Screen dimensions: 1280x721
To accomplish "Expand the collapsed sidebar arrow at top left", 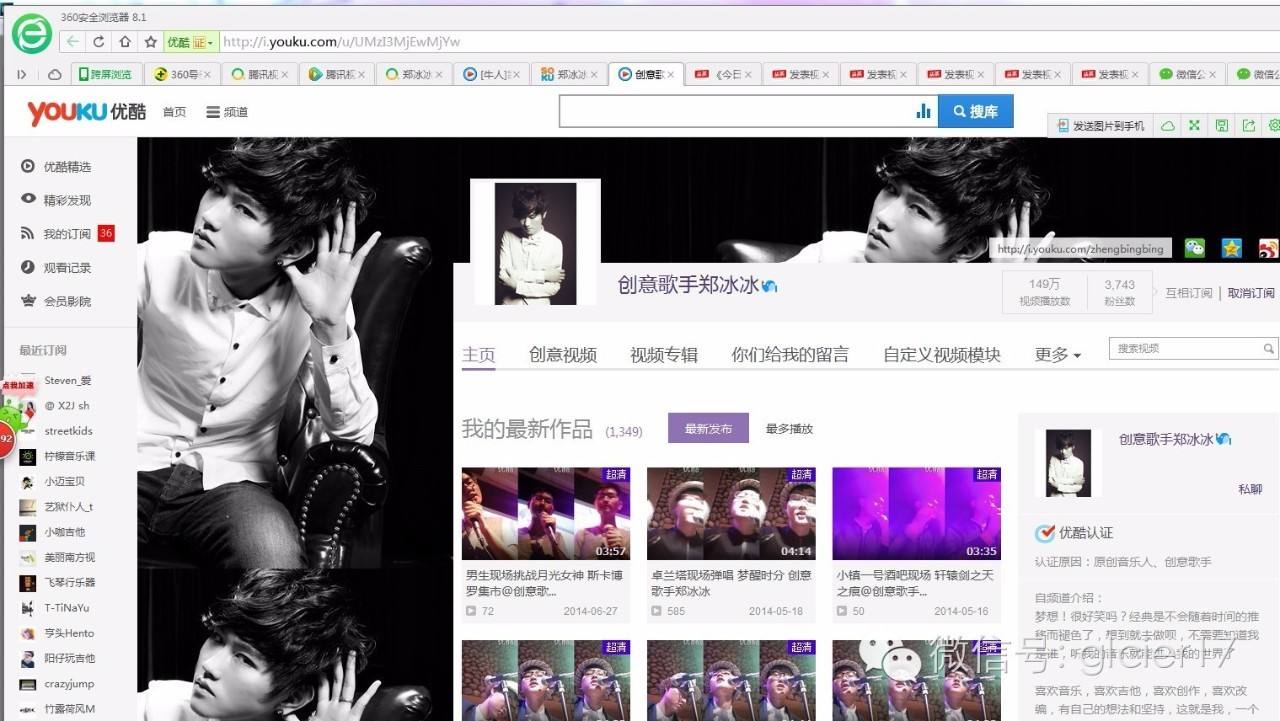I will pos(20,73).
